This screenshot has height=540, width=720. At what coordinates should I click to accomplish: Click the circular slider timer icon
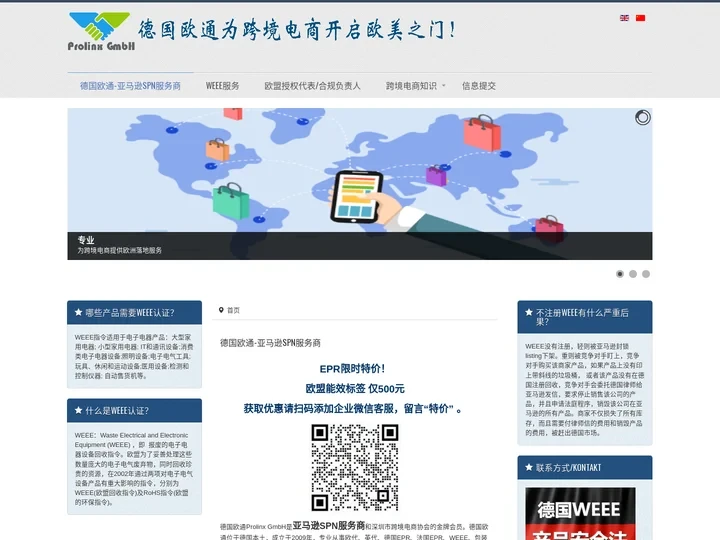pos(642,118)
